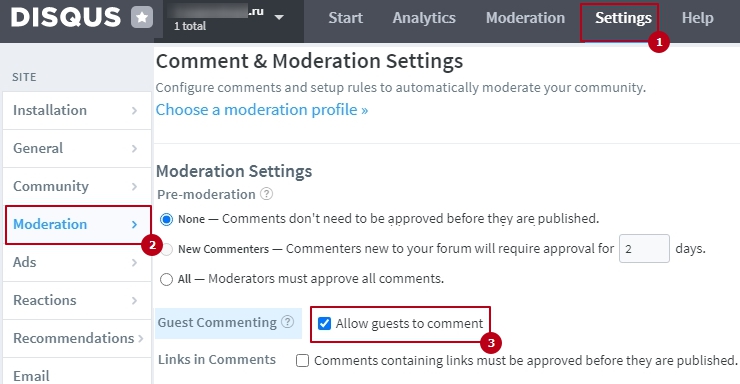Image resolution: width=740 pixels, height=384 pixels.
Task: Uncheck Allow guests to comment
Action: pos(324,324)
